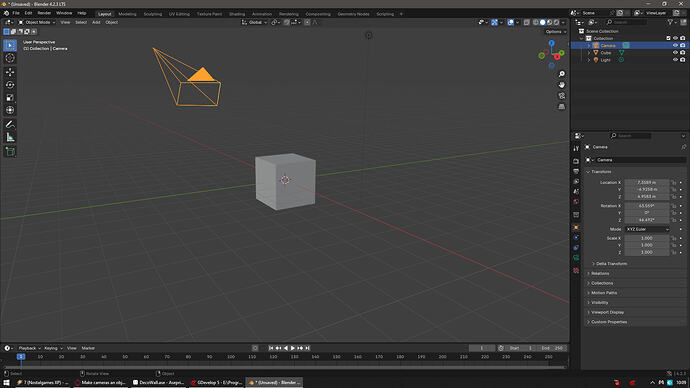Click the End frame field in timeline
Viewport: 690px width, 388px height.
point(553,348)
